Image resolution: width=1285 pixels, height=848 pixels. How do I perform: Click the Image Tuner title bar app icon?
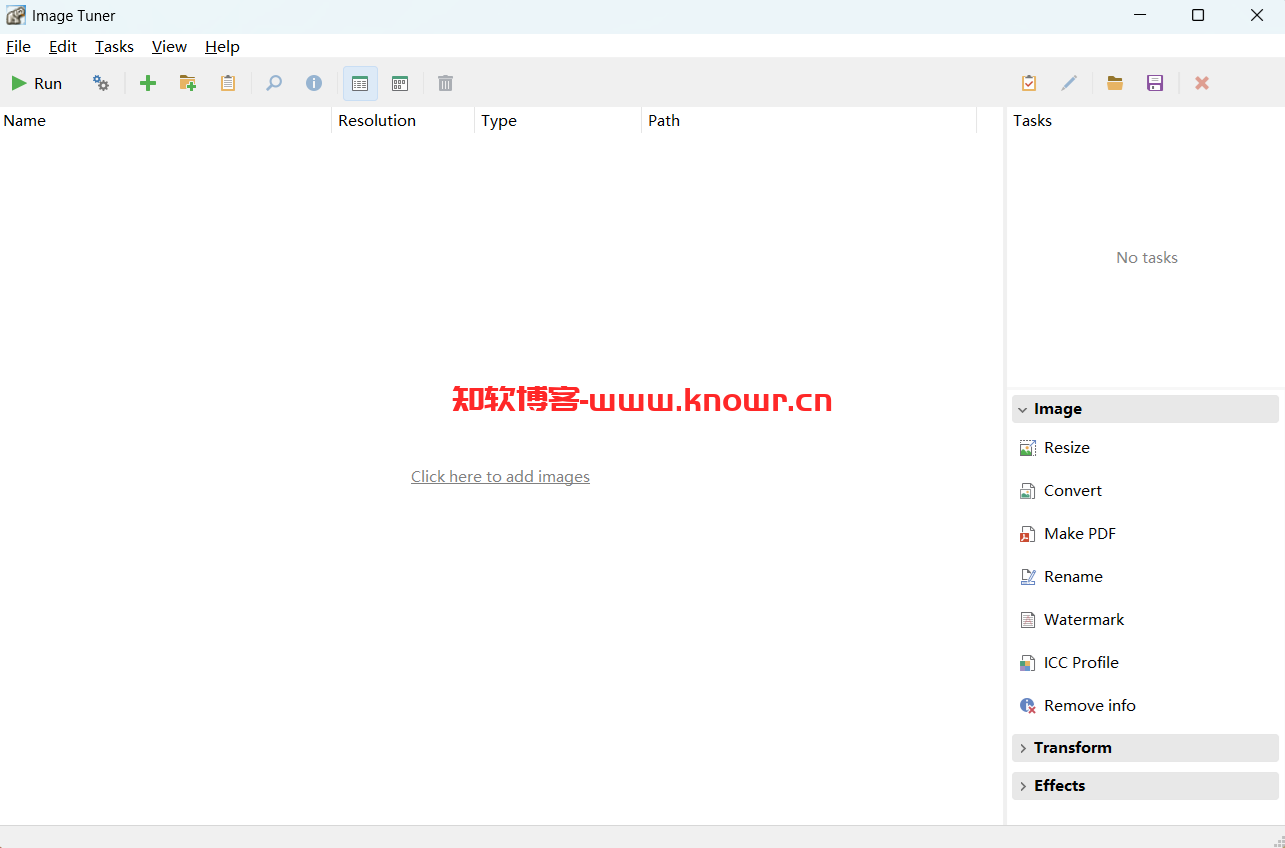(x=16, y=15)
